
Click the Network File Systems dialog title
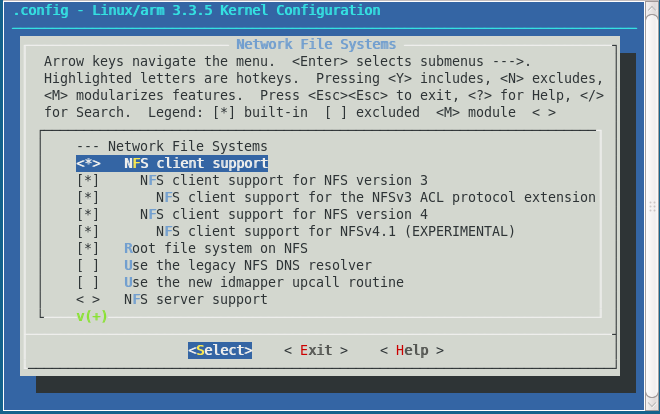316,44
